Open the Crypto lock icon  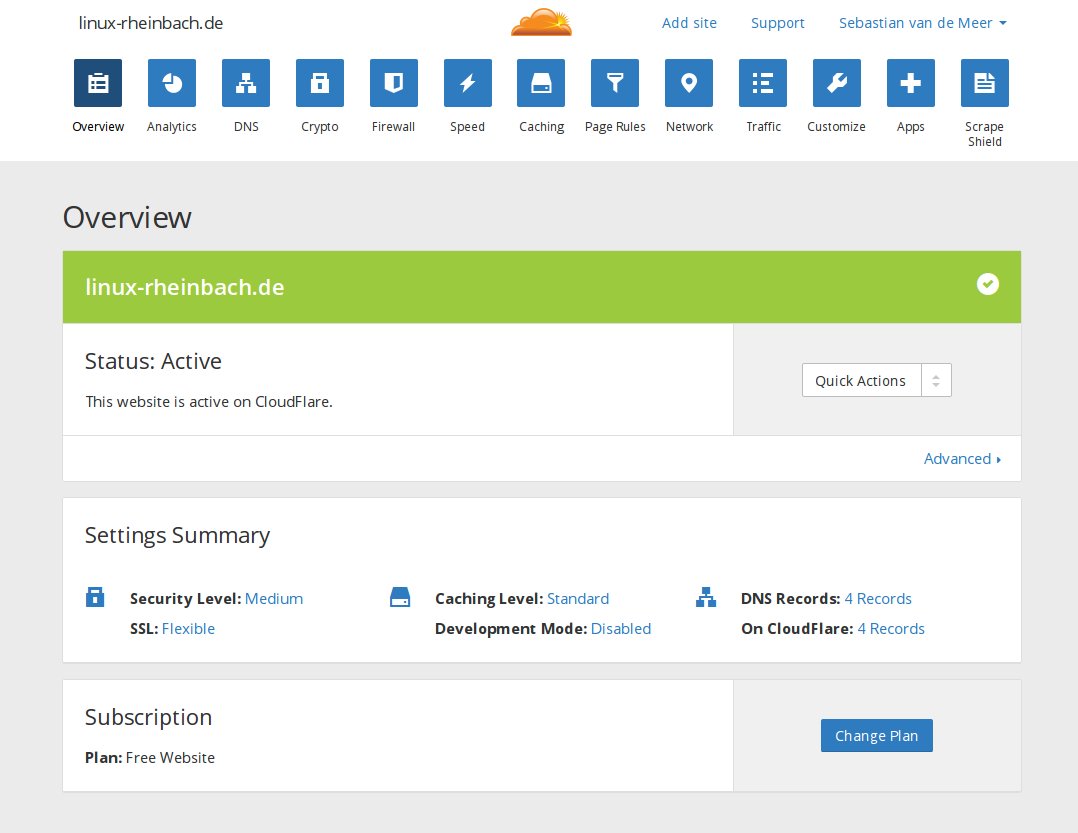click(320, 83)
